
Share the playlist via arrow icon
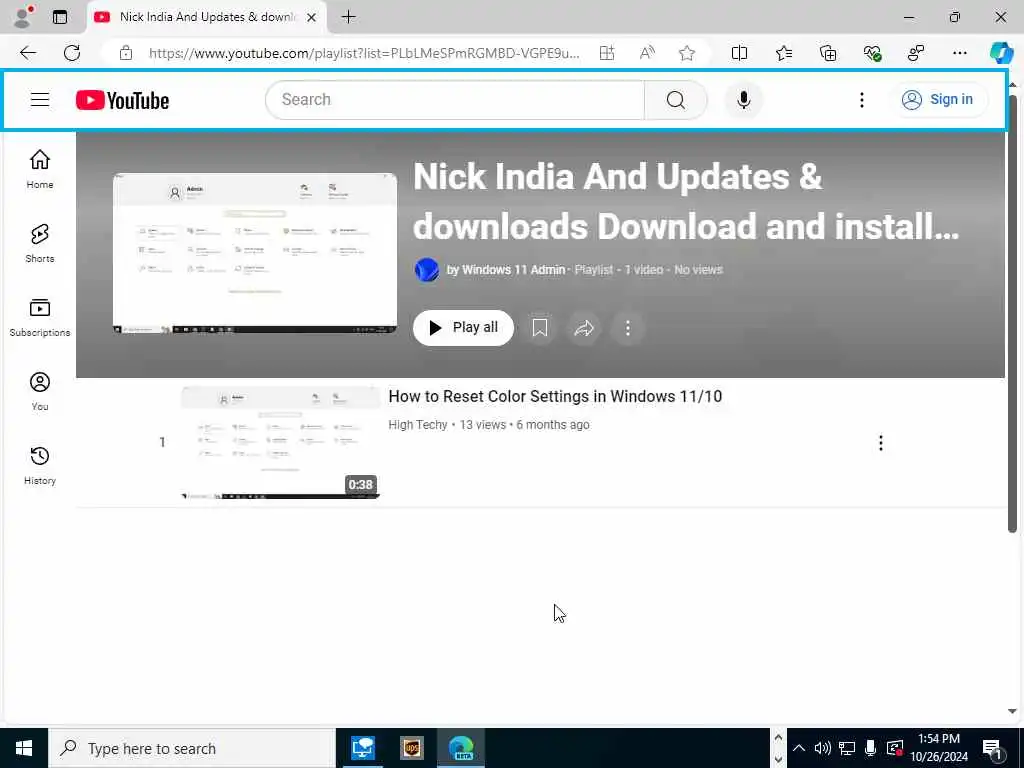[584, 328]
